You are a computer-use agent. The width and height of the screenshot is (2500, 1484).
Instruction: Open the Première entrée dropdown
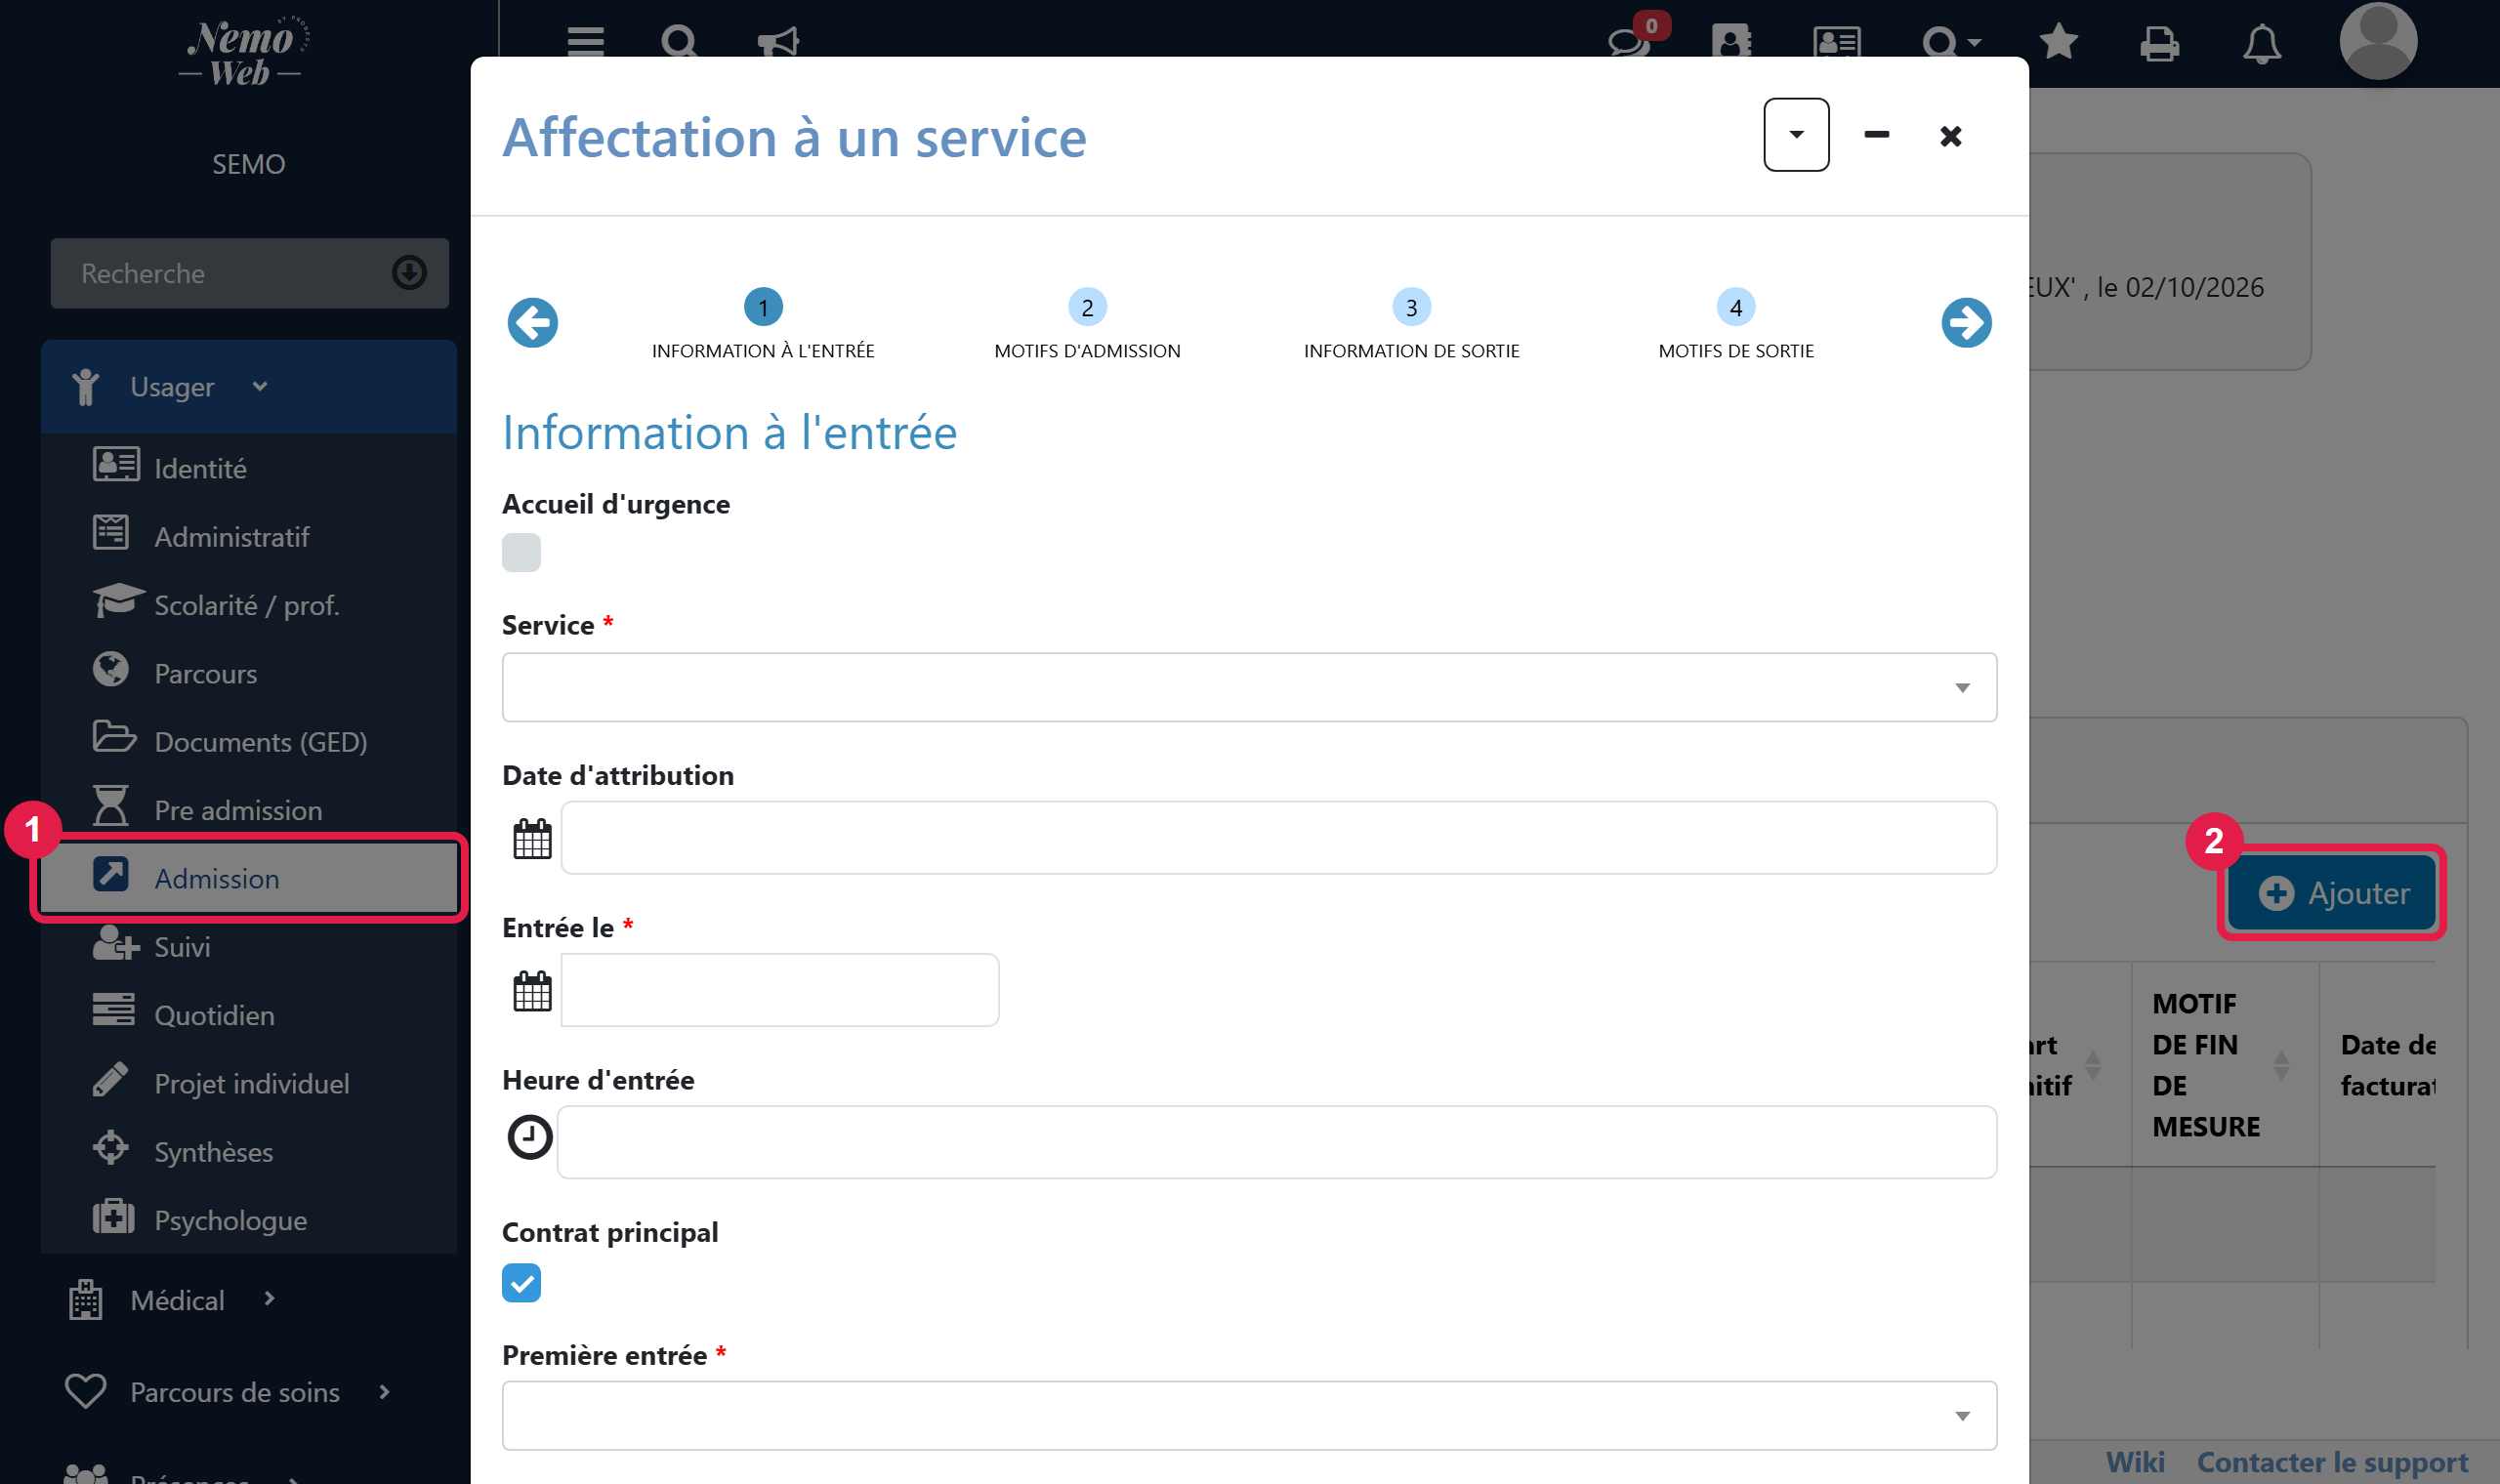pyautogui.click(x=1249, y=1415)
